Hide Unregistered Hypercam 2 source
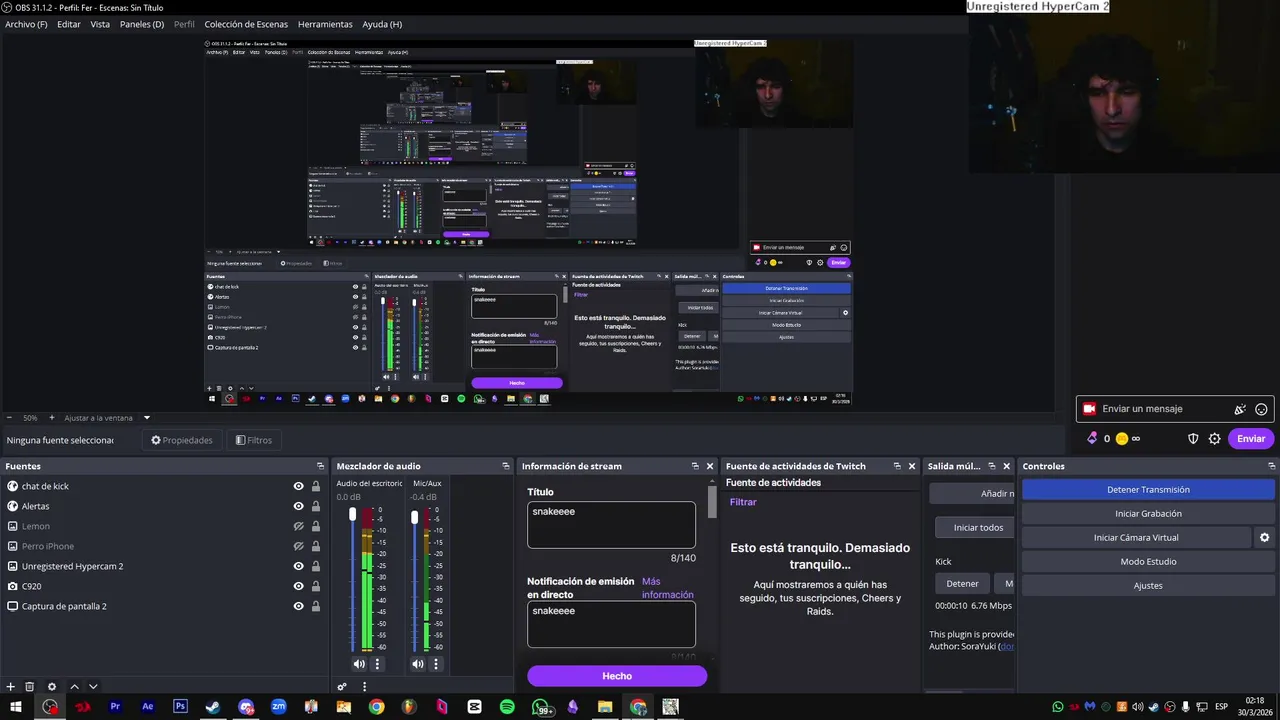This screenshot has width=1280, height=720. tap(298, 566)
